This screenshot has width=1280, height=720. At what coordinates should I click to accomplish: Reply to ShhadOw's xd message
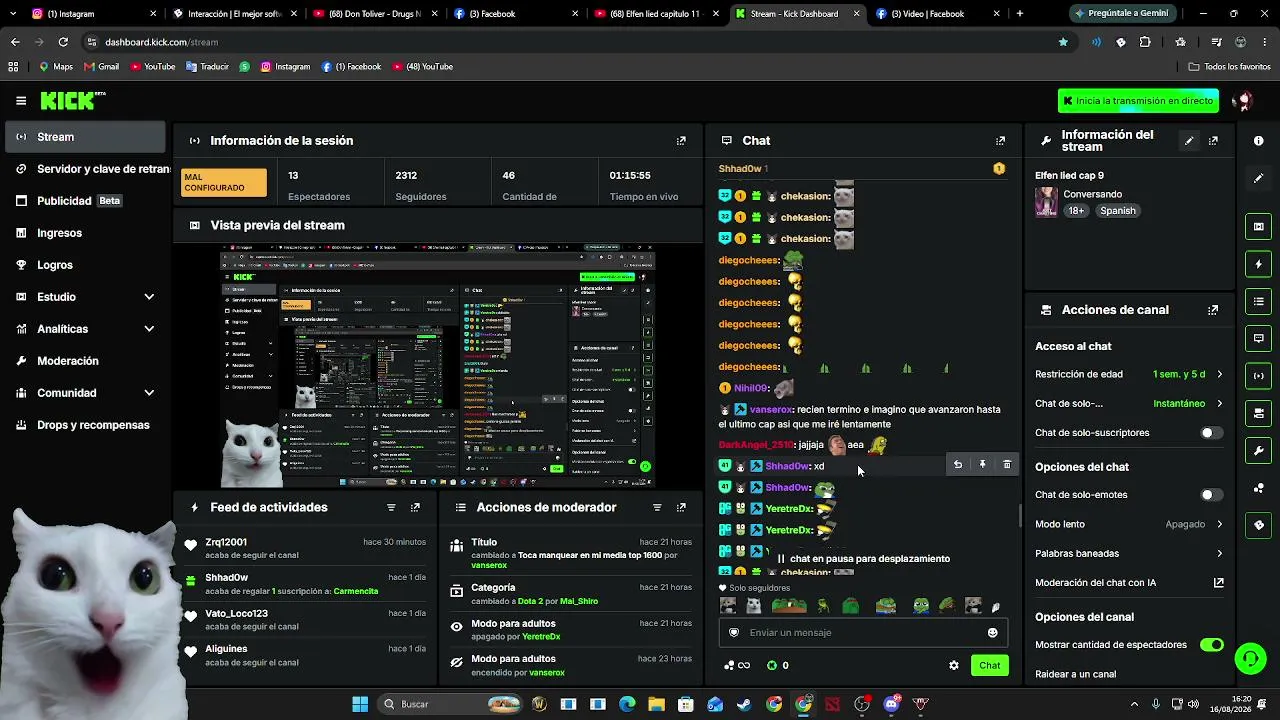pos(958,465)
